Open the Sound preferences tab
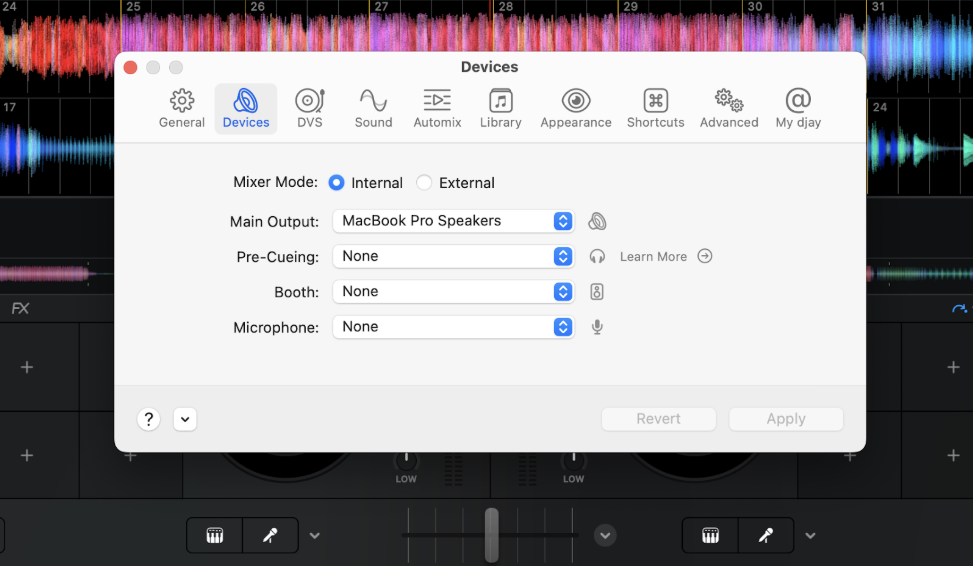This screenshot has height=566, width=974. point(373,109)
